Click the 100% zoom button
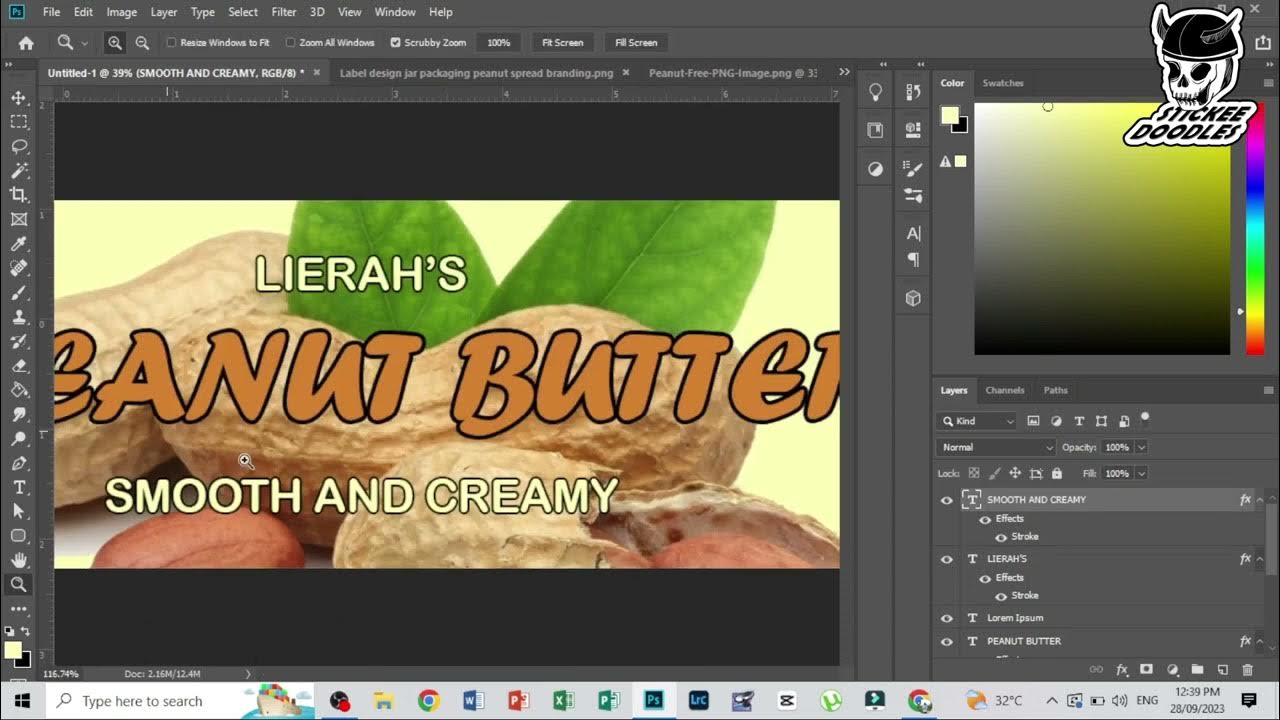This screenshot has height=720, width=1280. 498,43
